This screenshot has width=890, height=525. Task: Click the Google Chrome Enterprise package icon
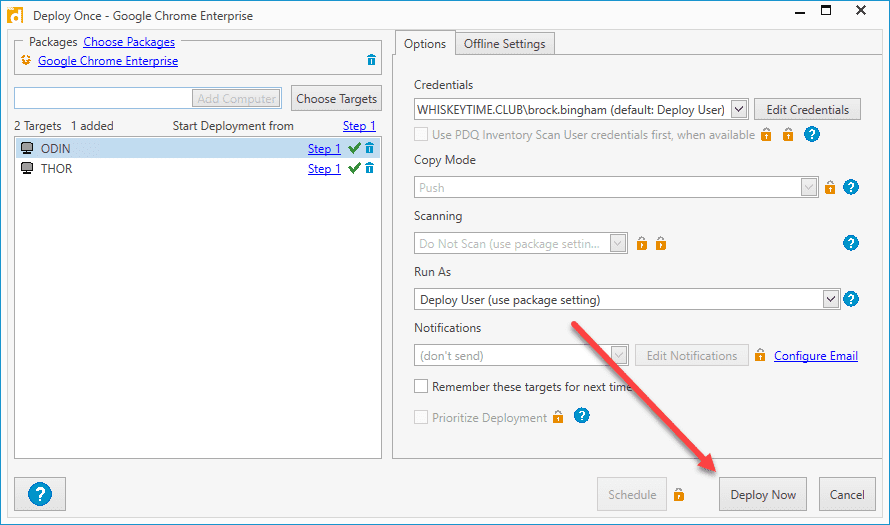pyautogui.click(x=26, y=60)
